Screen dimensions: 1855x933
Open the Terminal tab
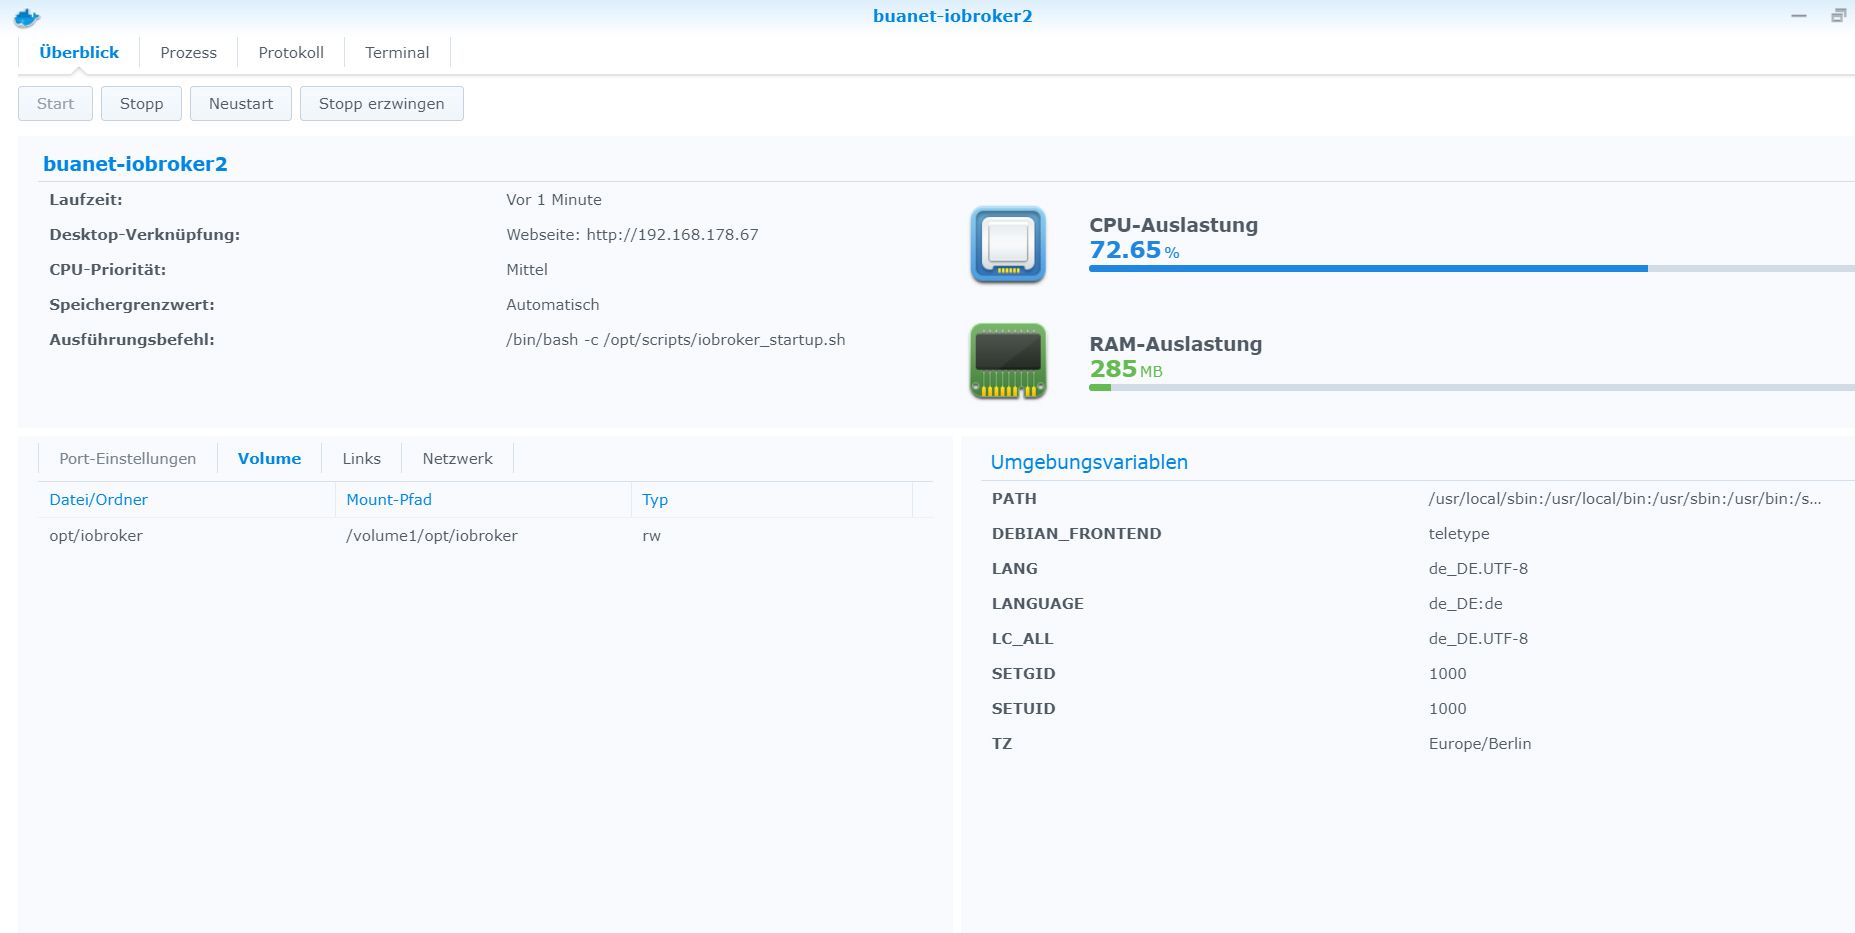point(397,52)
